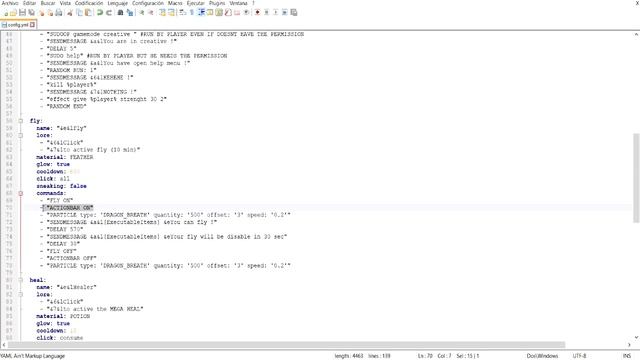Image resolution: width=640 pixels, height=360 pixels.
Task: Click the vertical scrollbar thumb
Action: pyautogui.click(x=636, y=178)
